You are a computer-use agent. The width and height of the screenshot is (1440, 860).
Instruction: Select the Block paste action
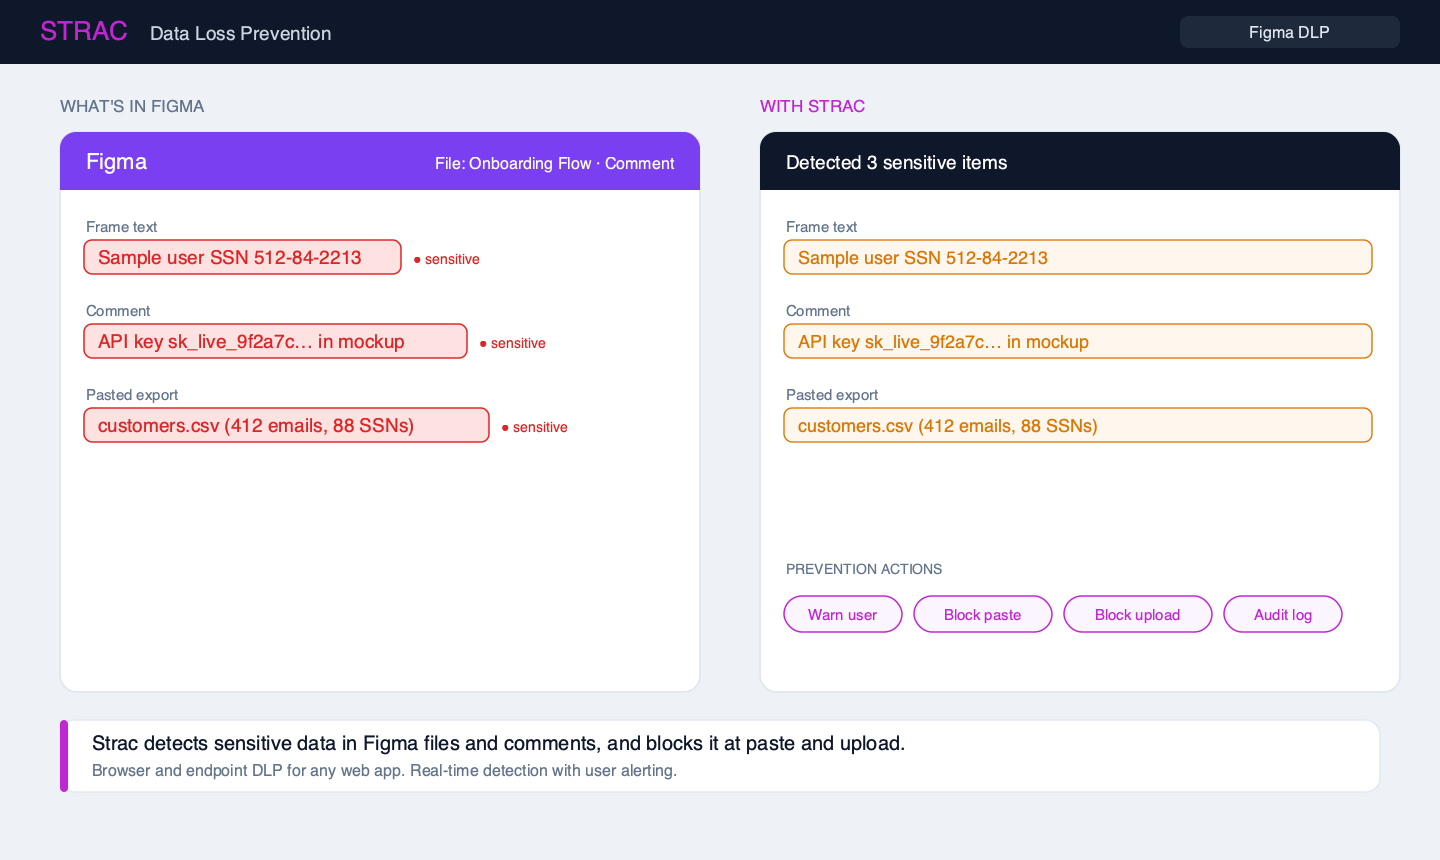pos(983,614)
